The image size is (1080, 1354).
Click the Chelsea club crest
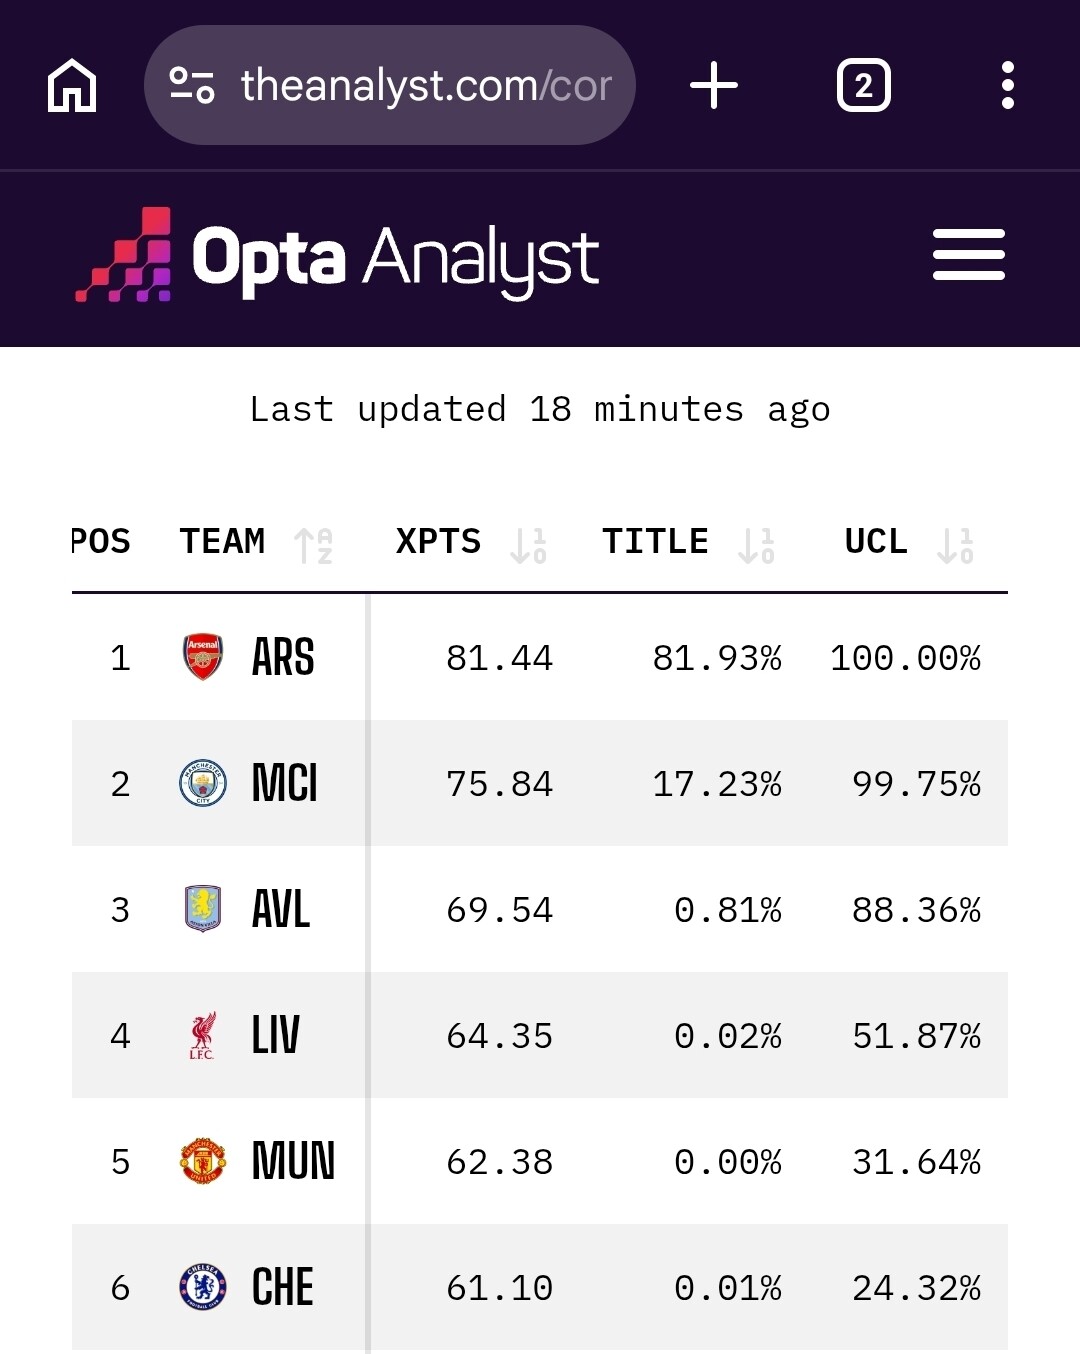203,1287
